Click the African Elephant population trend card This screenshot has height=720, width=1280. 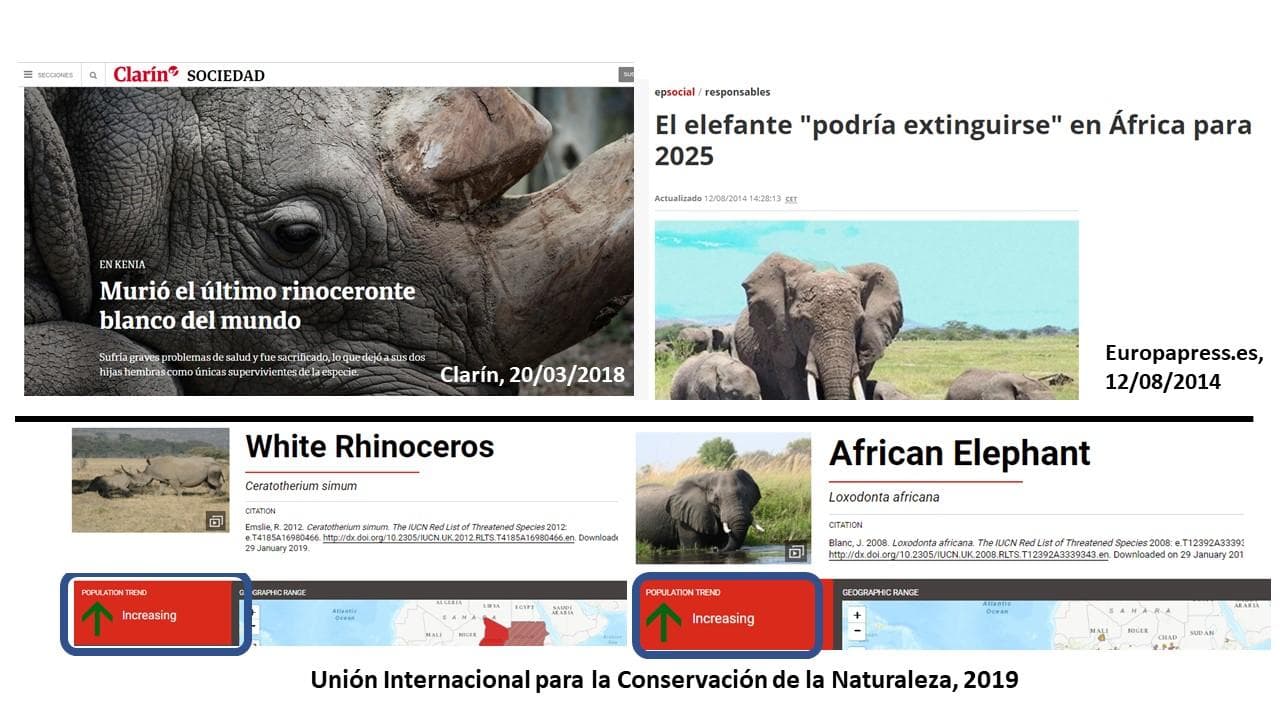[726, 614]
